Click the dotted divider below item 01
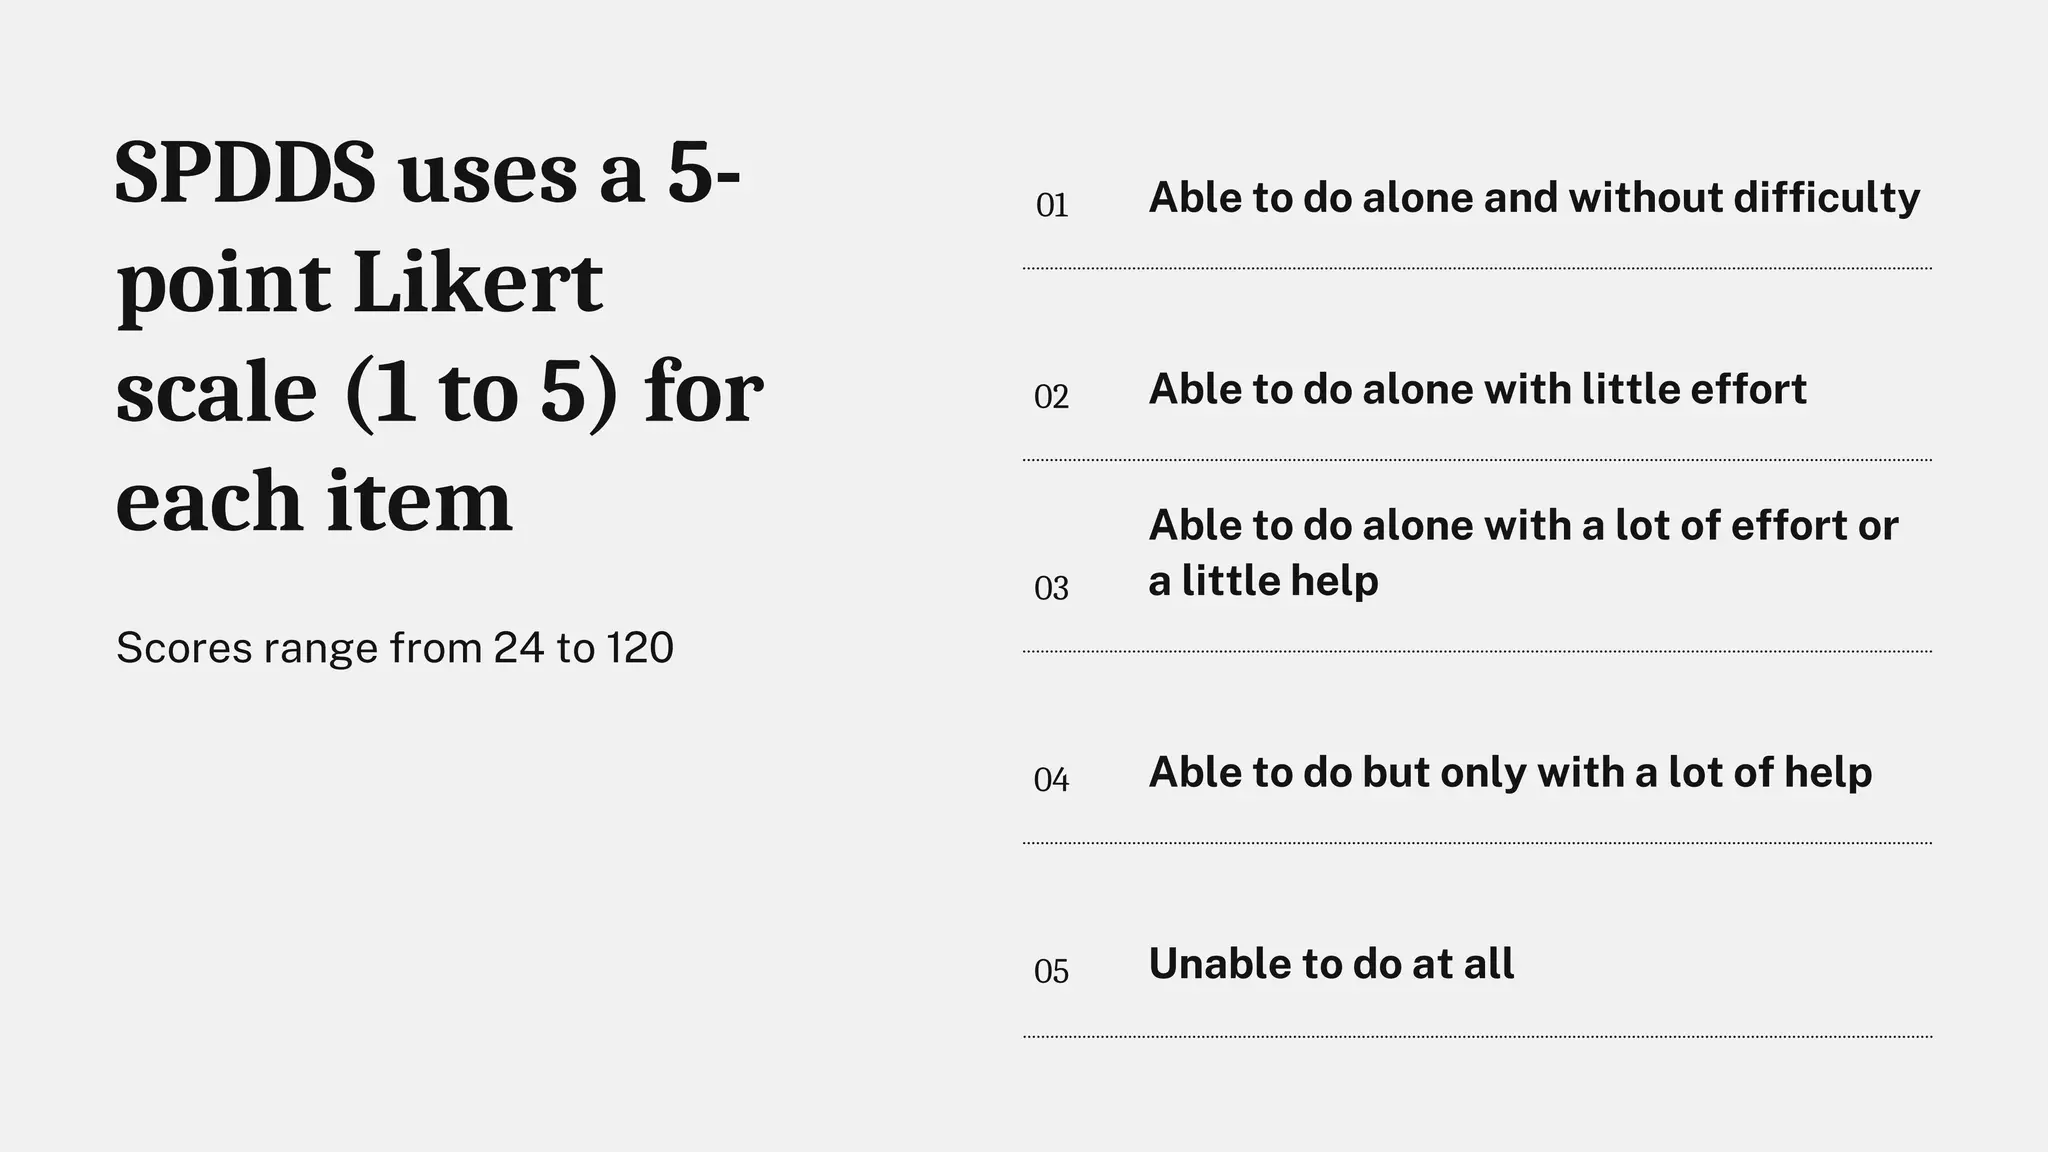The width and height of the screenshot is (2048, 1152). tap(1477, 268)
